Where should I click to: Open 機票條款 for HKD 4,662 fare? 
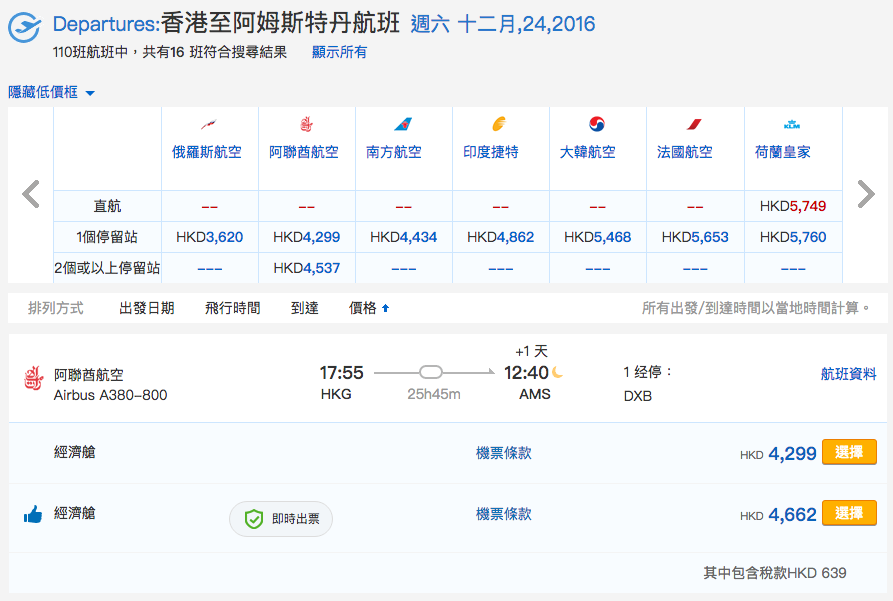coord(503,514)
